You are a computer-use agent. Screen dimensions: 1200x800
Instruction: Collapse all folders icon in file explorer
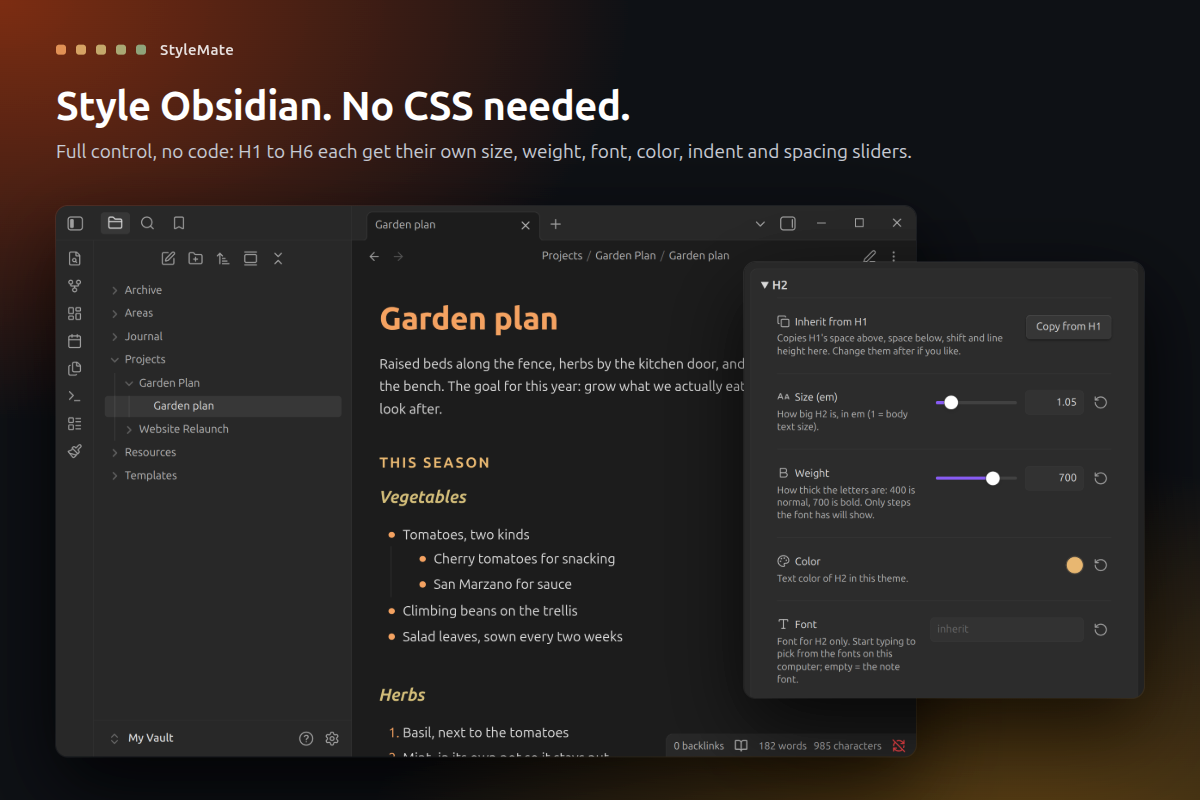(x=278, y=258)
